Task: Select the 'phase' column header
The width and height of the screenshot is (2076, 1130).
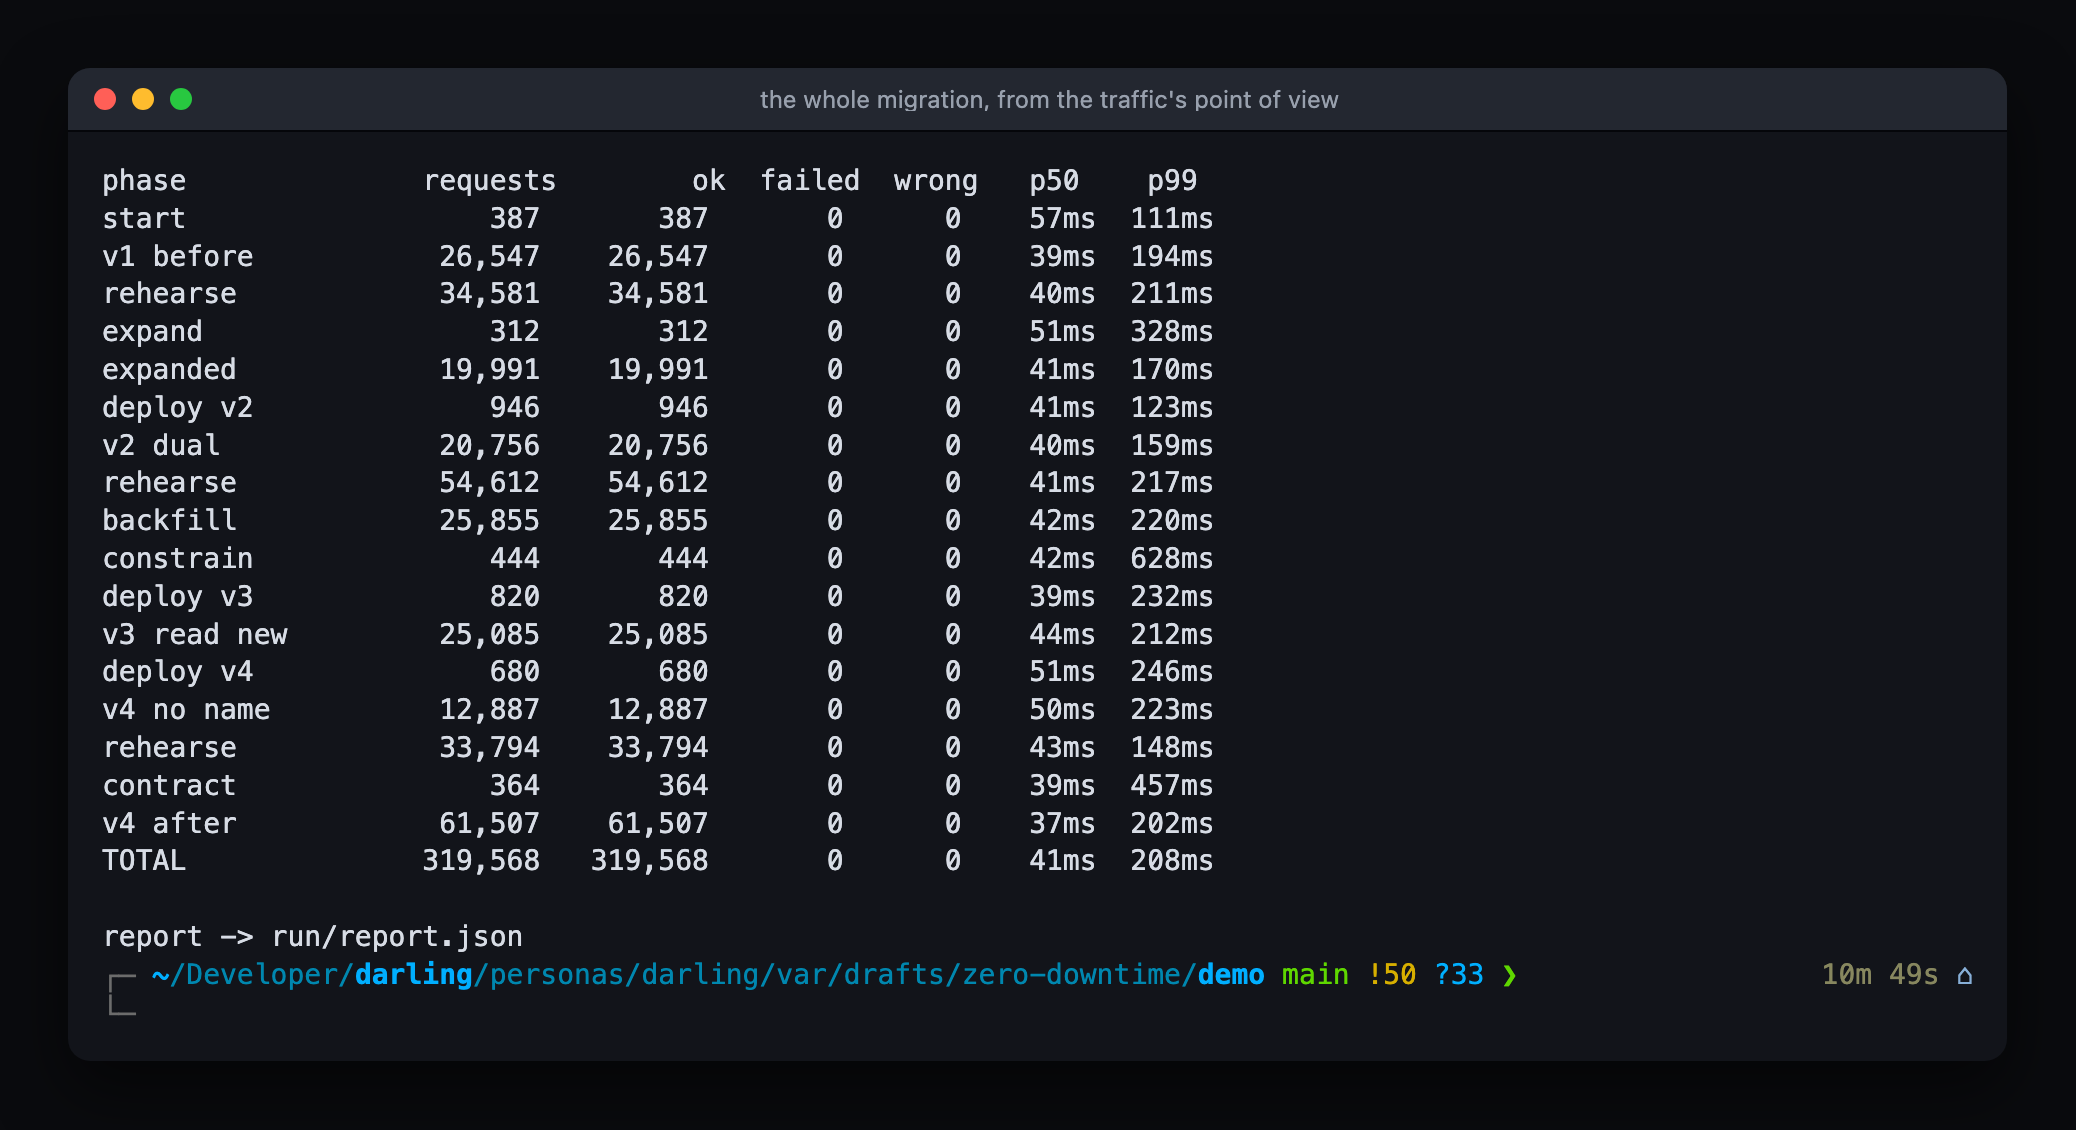Action: (144, 181)
